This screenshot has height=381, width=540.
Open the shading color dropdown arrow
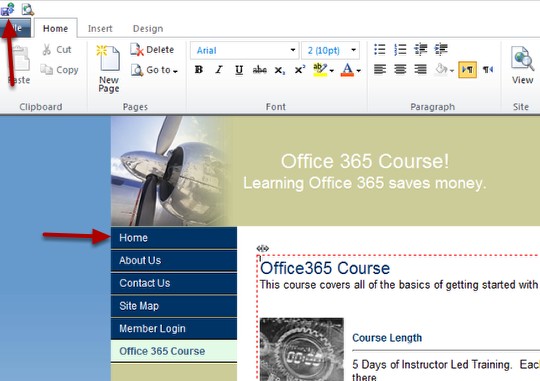pyautogui.click(x=451, y=71)
